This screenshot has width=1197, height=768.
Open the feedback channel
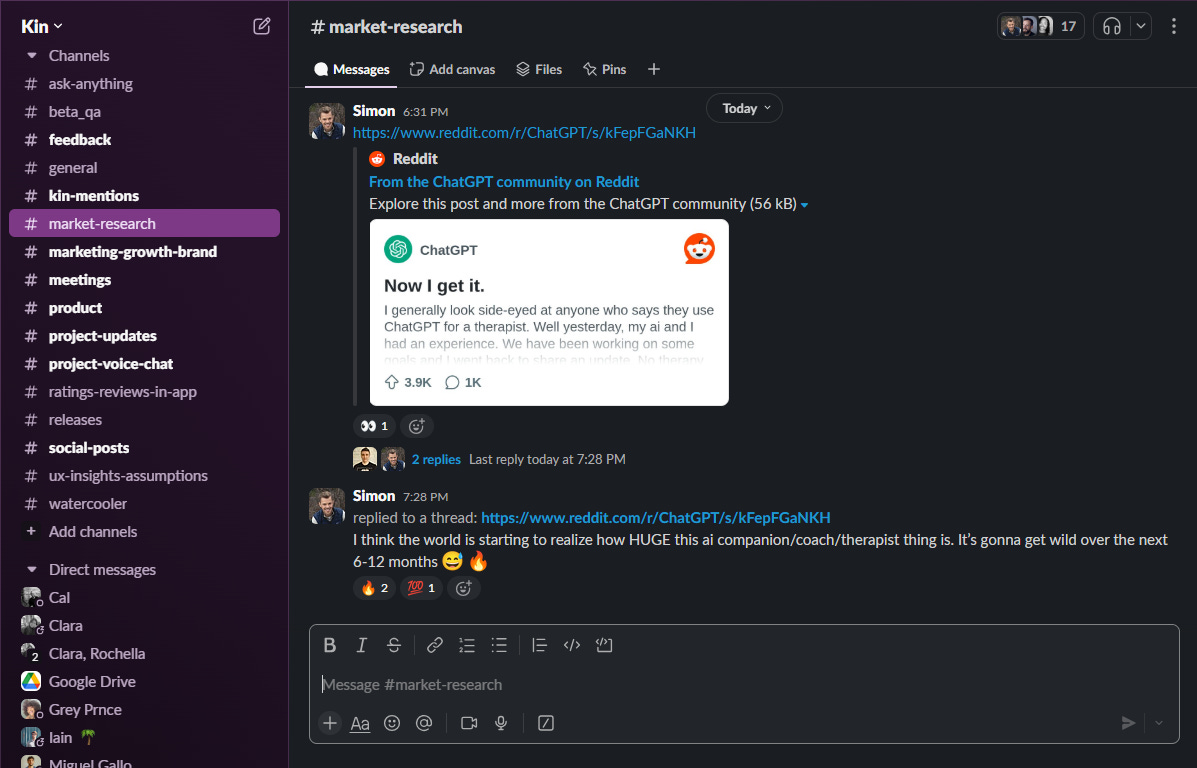[144, 140]
